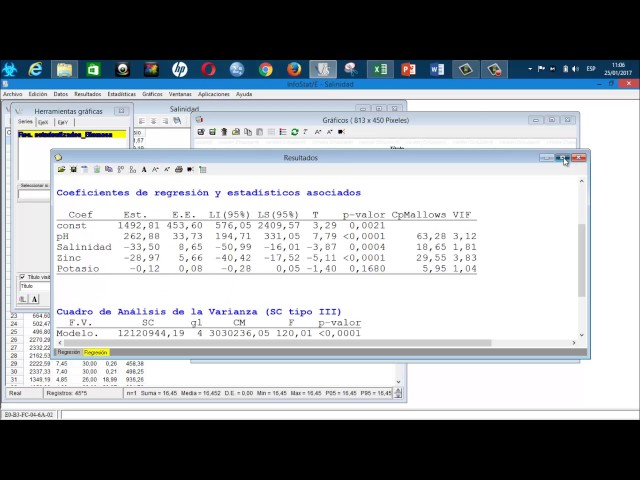
Task: Save results icon in Resultados toolbar
Action: 73,169
